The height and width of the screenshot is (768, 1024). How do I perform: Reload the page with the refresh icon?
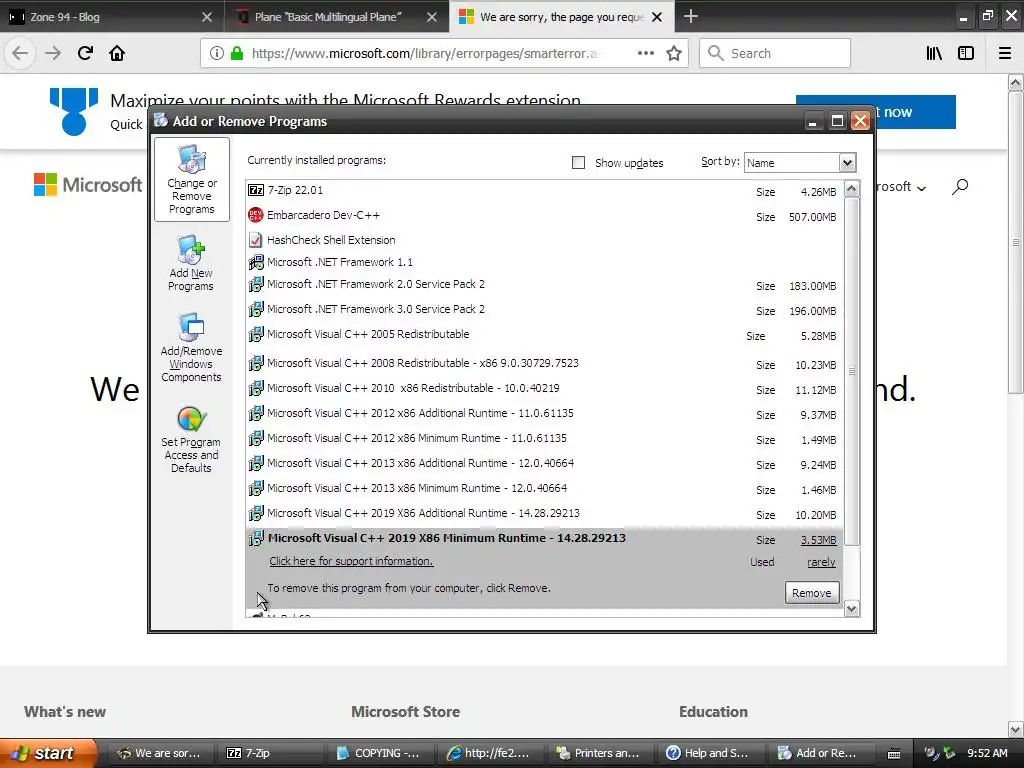tap(86, 53)
